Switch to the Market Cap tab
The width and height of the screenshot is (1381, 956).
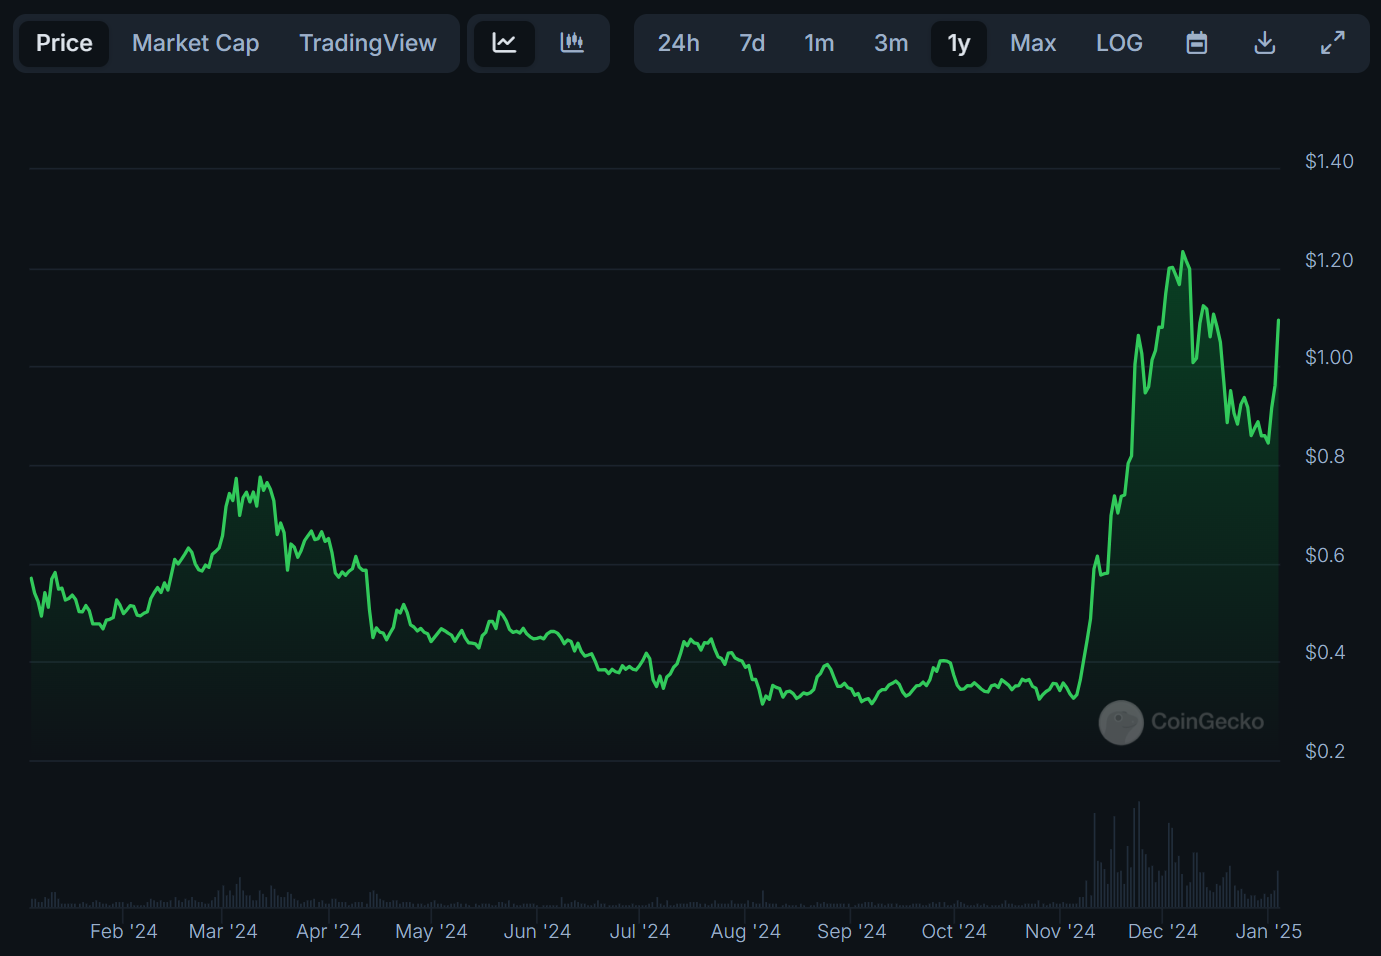coord(196,43)
